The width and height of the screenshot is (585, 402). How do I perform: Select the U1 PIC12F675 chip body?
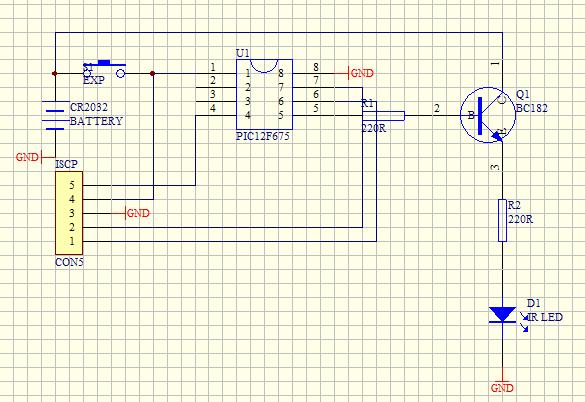click(x=264, y=94)
